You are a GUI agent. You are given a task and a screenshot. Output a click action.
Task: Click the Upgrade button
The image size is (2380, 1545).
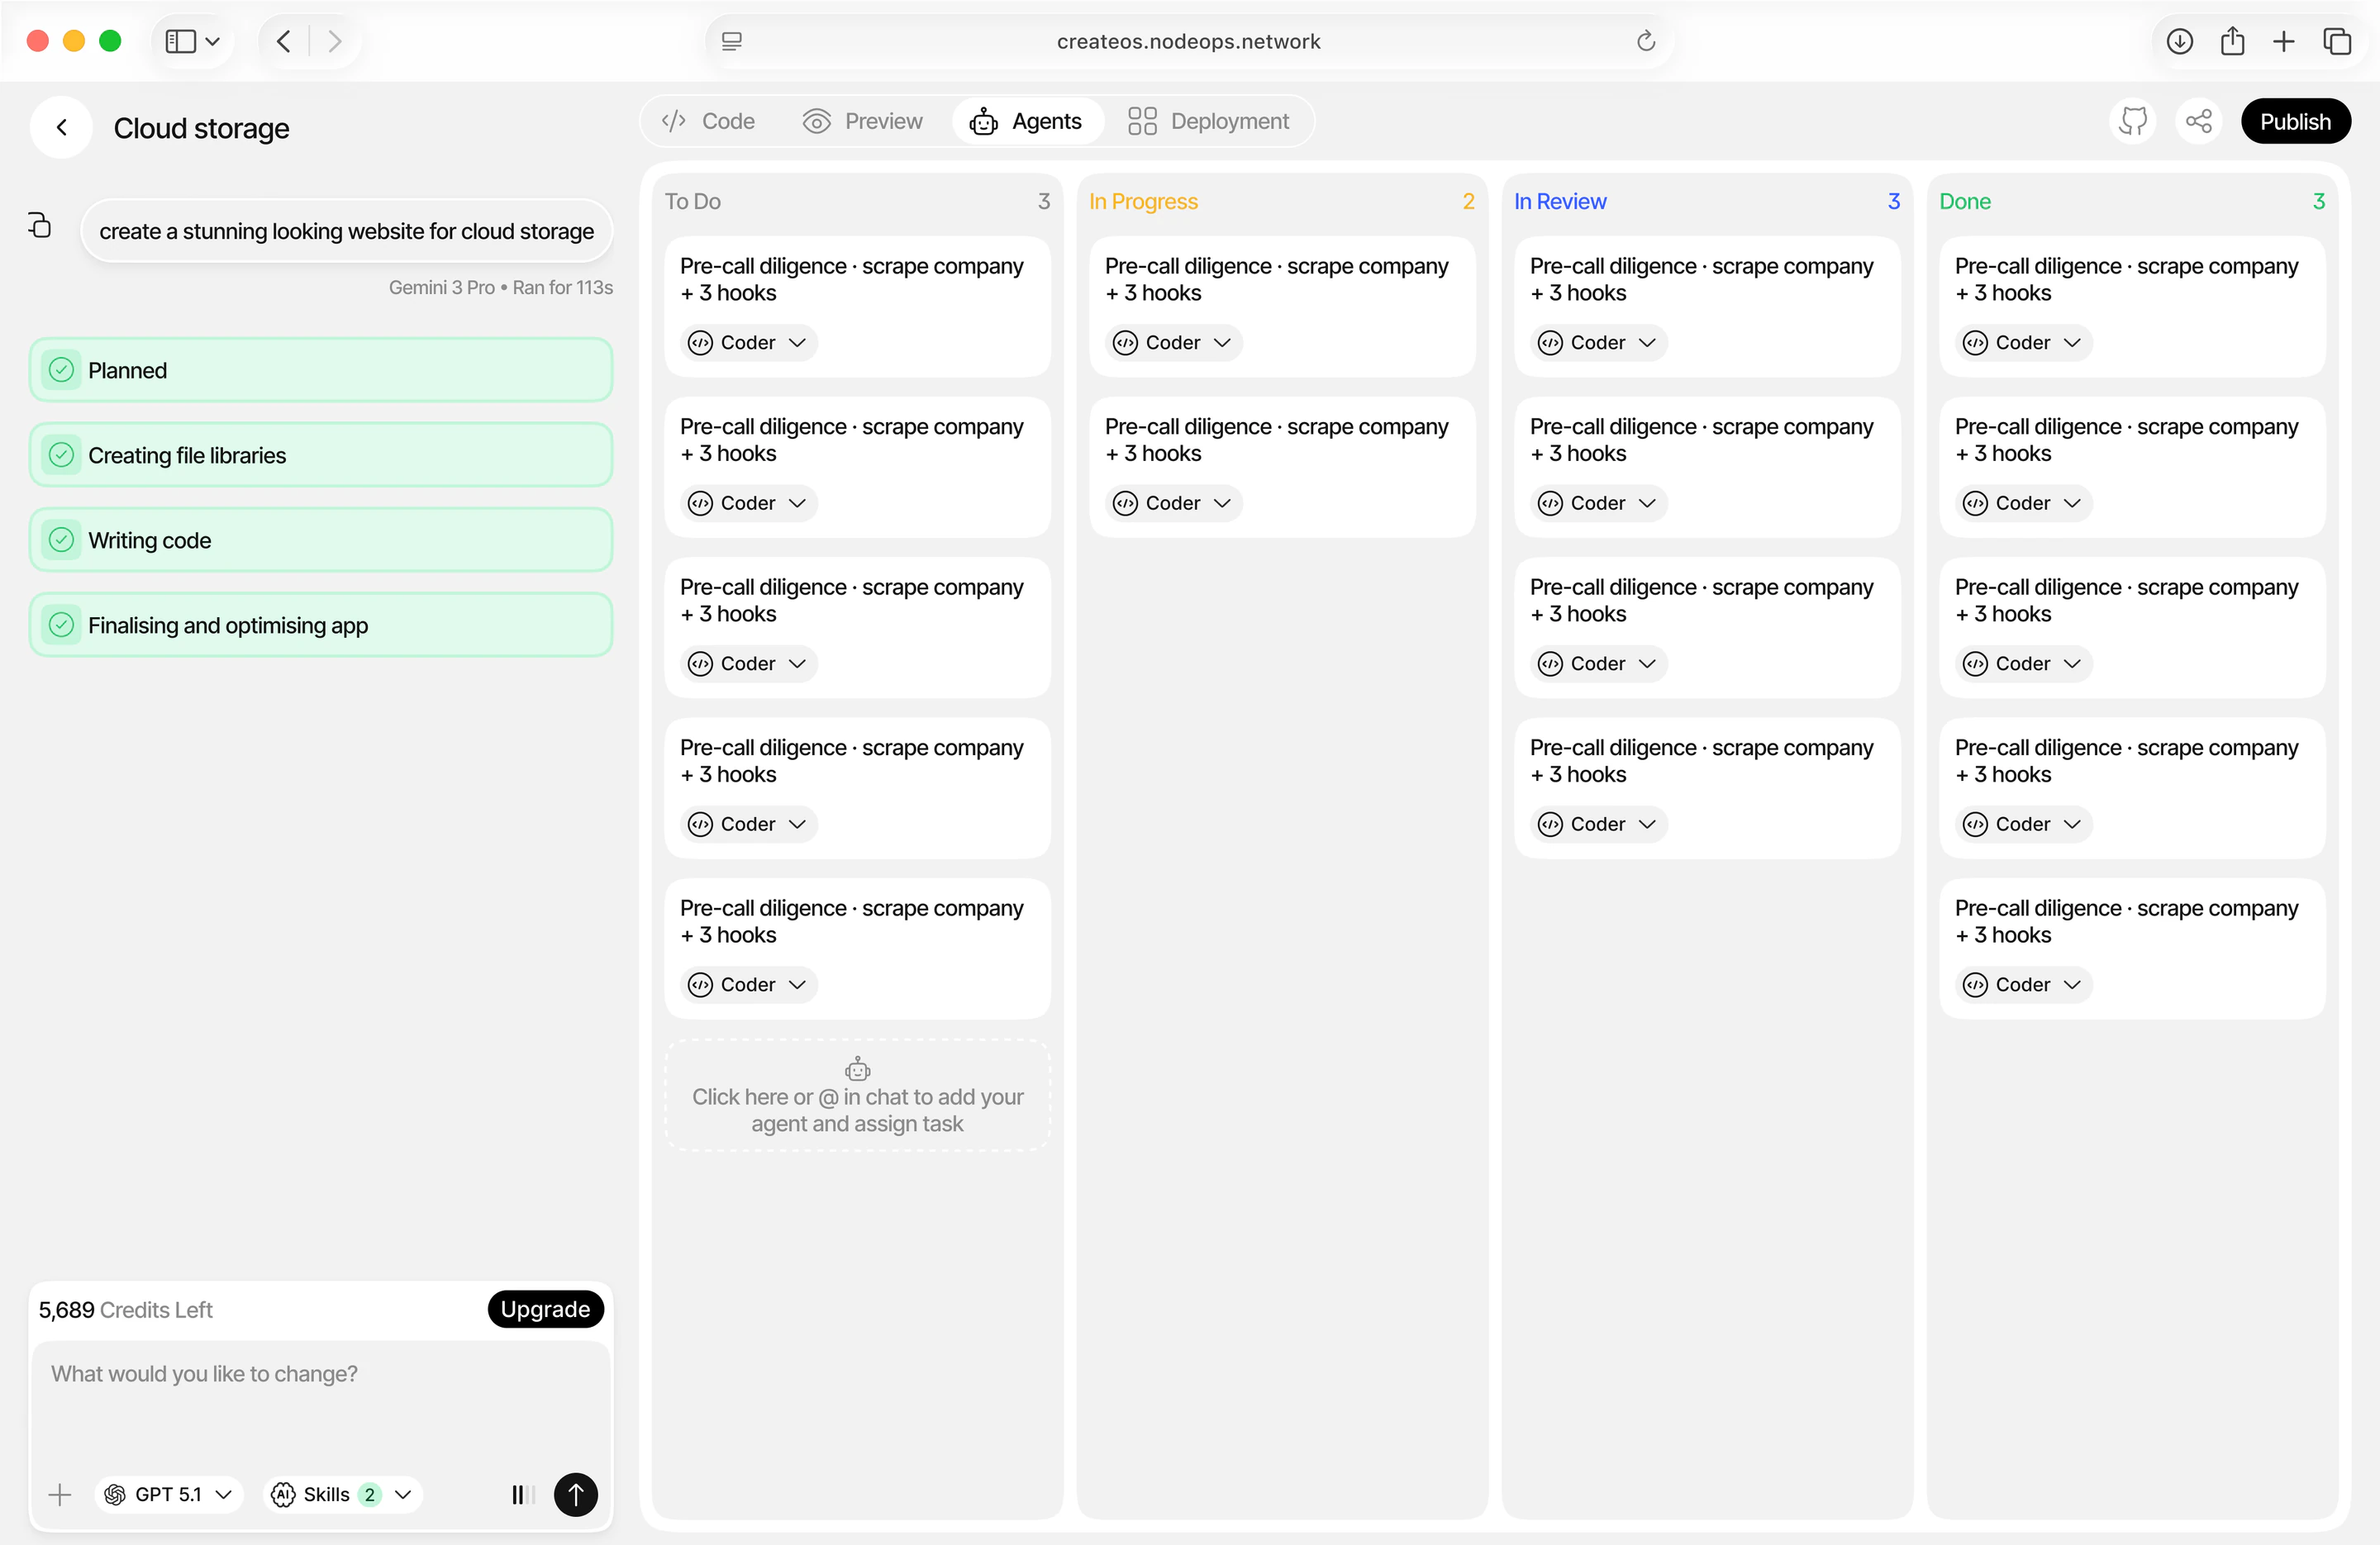coord(545,1309)
